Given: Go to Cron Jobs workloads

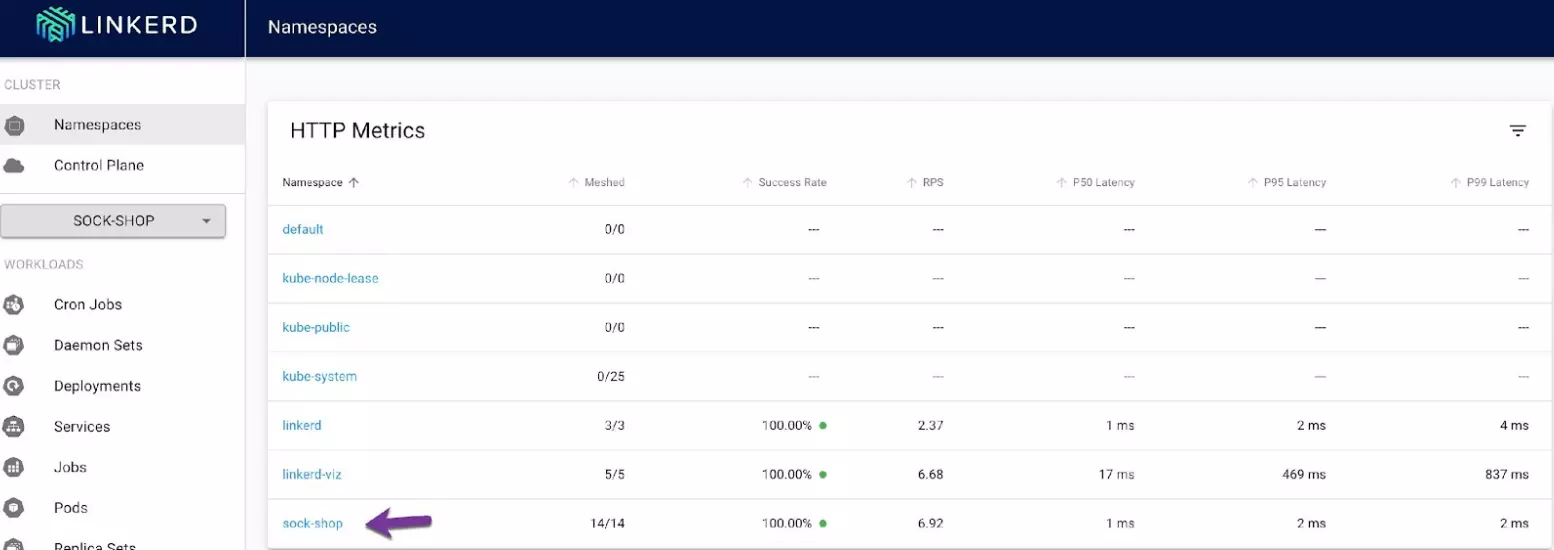Looking at the screenshot, I should (122, 304).
